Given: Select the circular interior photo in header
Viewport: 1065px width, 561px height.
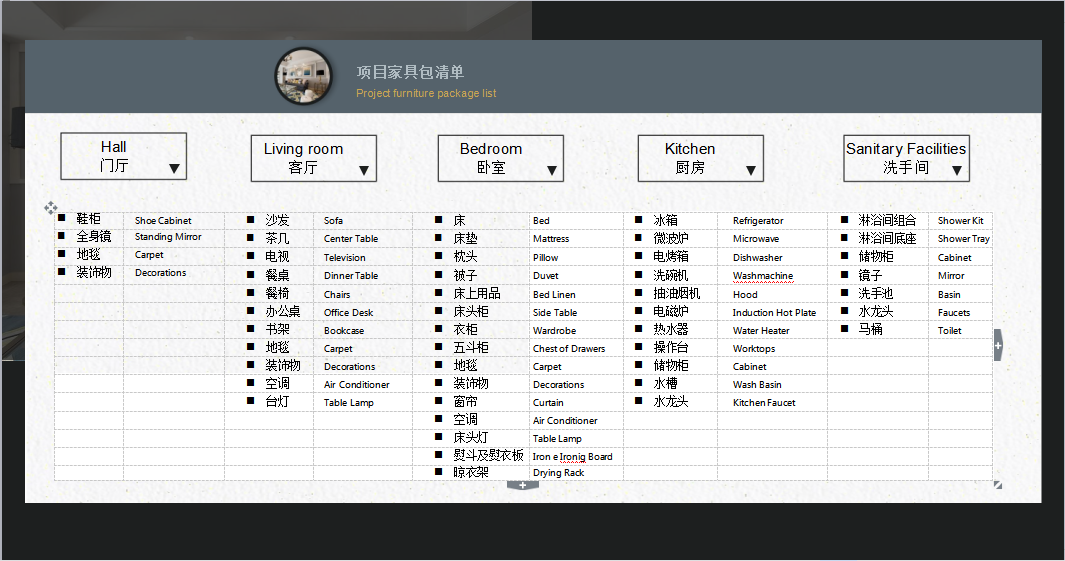Looking at the screenshot, I should 304,77.
